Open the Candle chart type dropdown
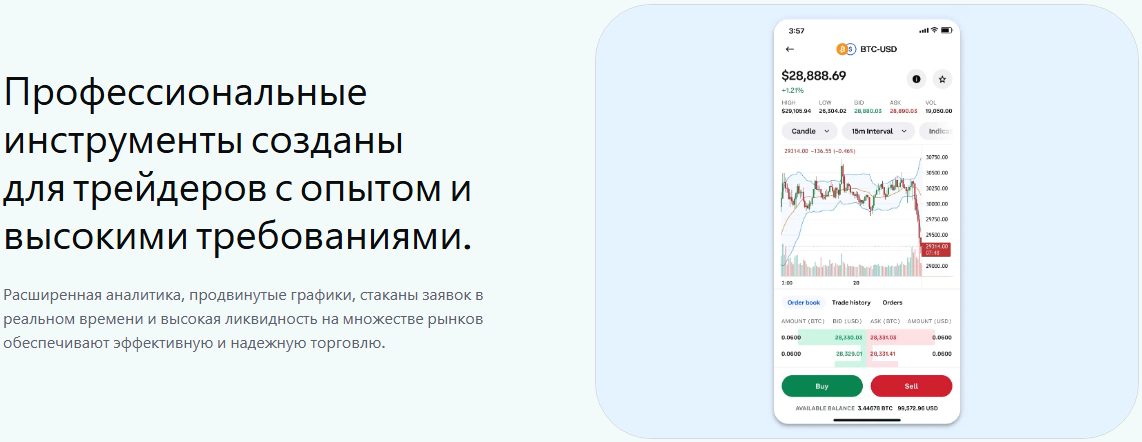The image size is (1142, 442). 810,131
